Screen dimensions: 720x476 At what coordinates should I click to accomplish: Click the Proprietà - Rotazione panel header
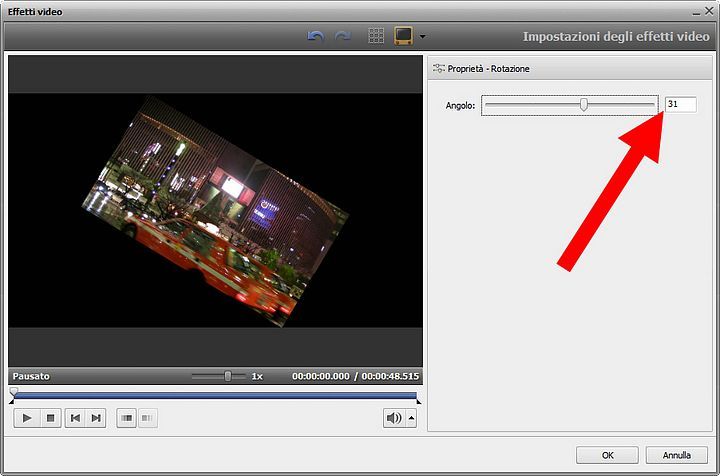tap(570, 68)
